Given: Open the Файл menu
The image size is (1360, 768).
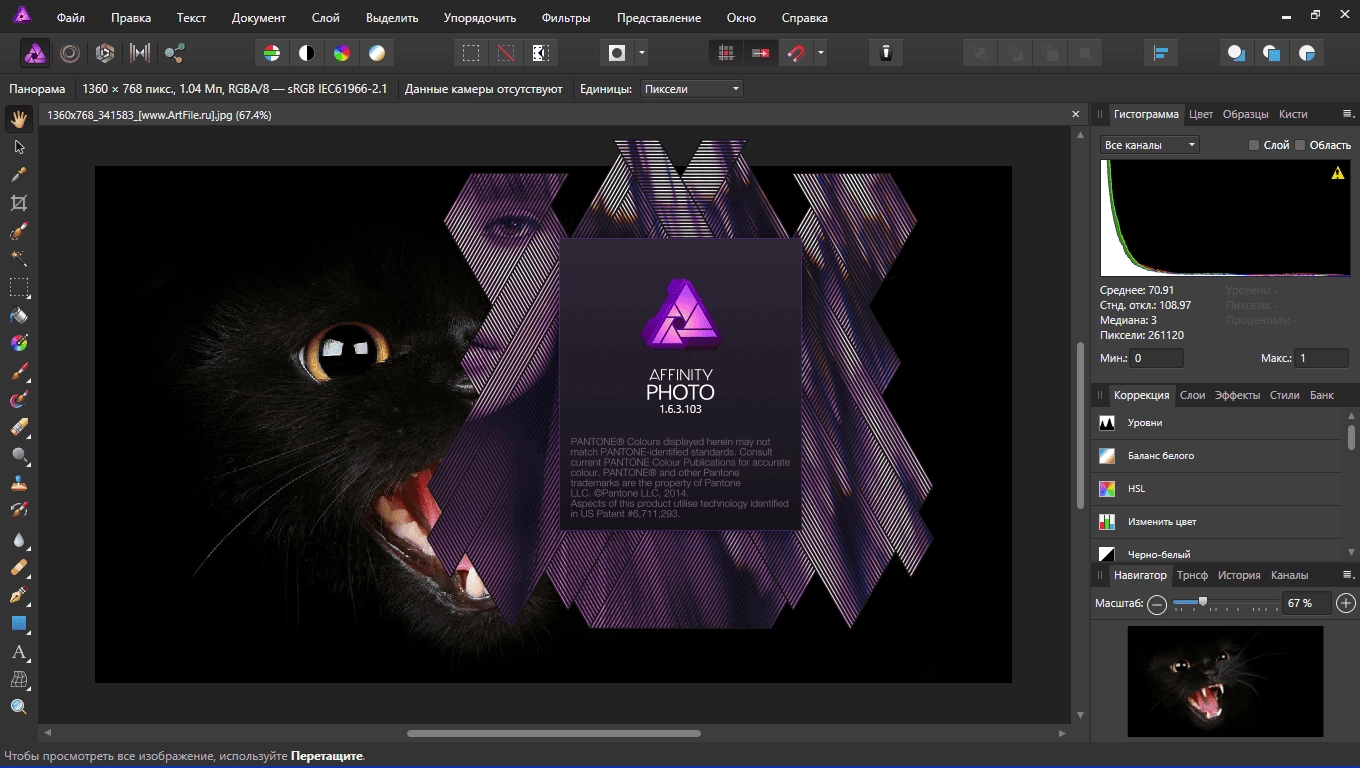Looking at the screenshot, I should (71, 18).
